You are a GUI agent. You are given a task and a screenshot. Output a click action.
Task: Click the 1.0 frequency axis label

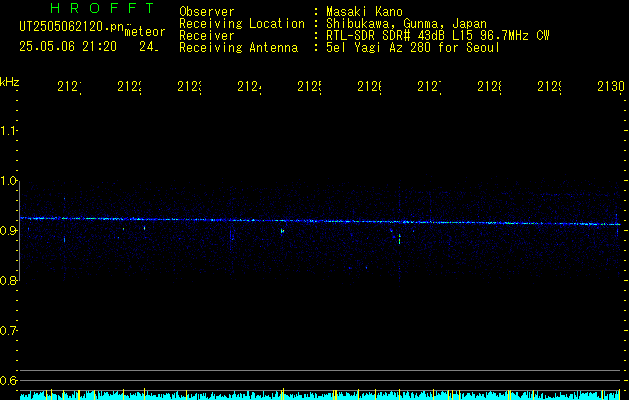pos(8,181)
